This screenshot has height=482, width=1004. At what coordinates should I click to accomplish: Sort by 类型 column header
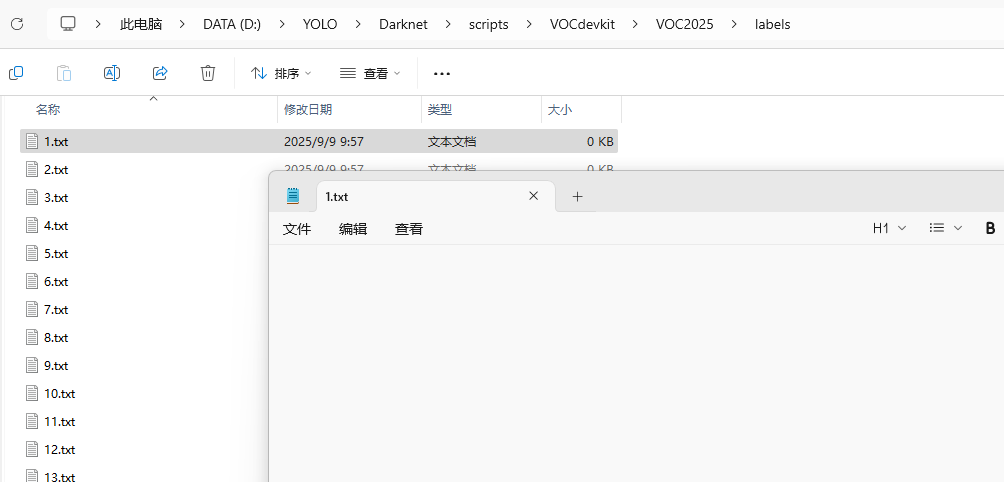coord(440,109)
